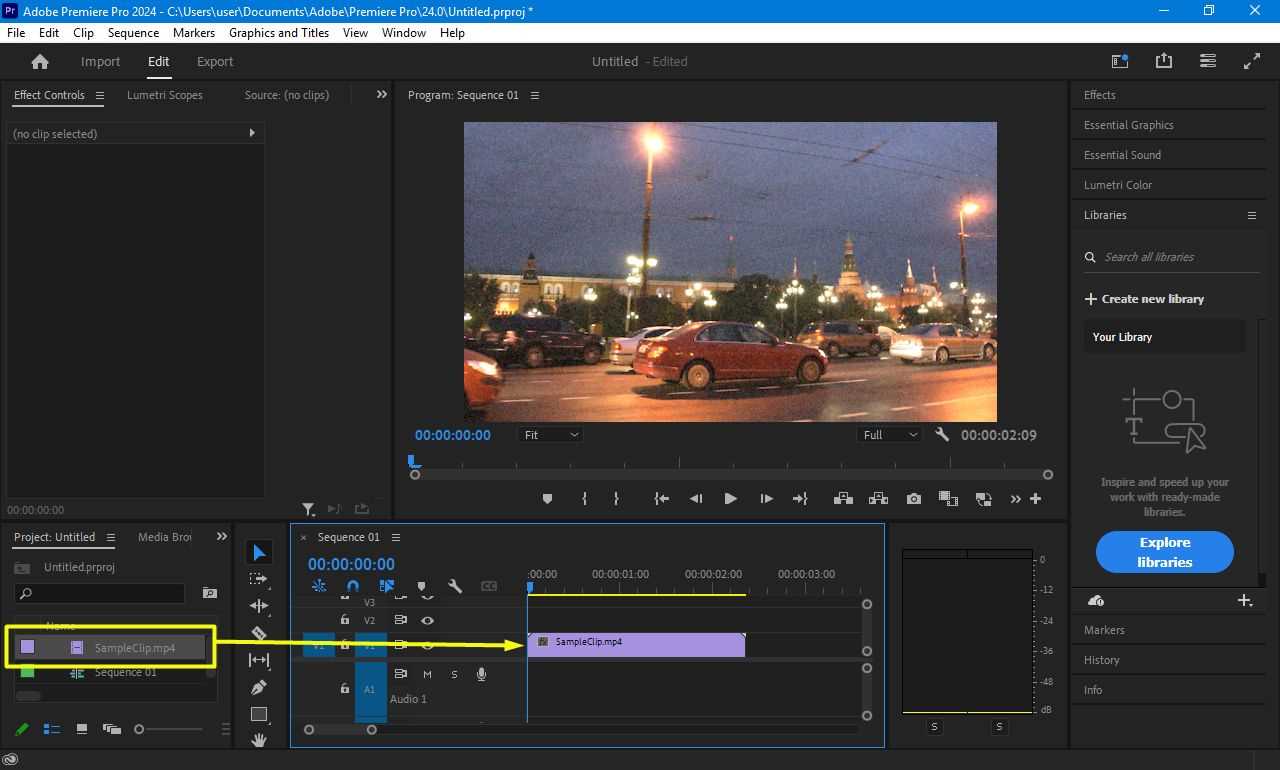Pick the Ripple Edit tool
This screenshot has width=1280, height=770.
[x=259, y=606]
